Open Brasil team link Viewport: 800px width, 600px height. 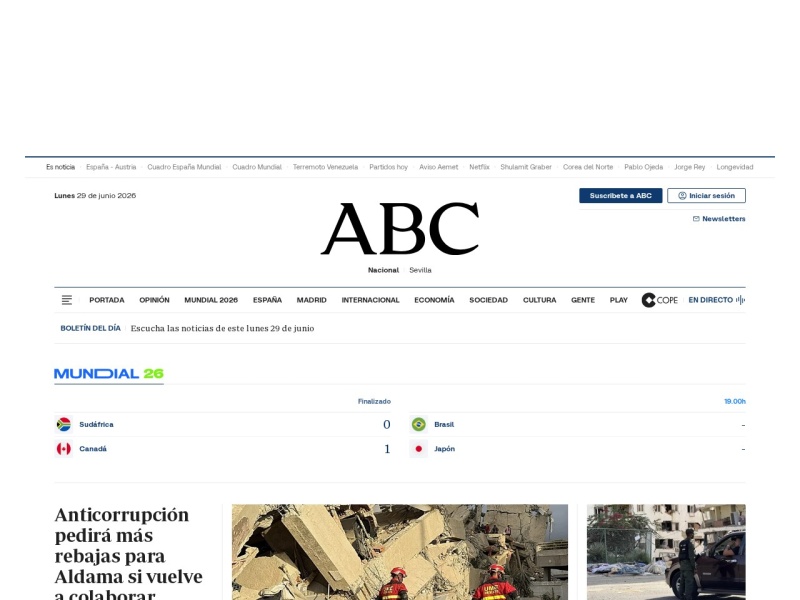444,424
